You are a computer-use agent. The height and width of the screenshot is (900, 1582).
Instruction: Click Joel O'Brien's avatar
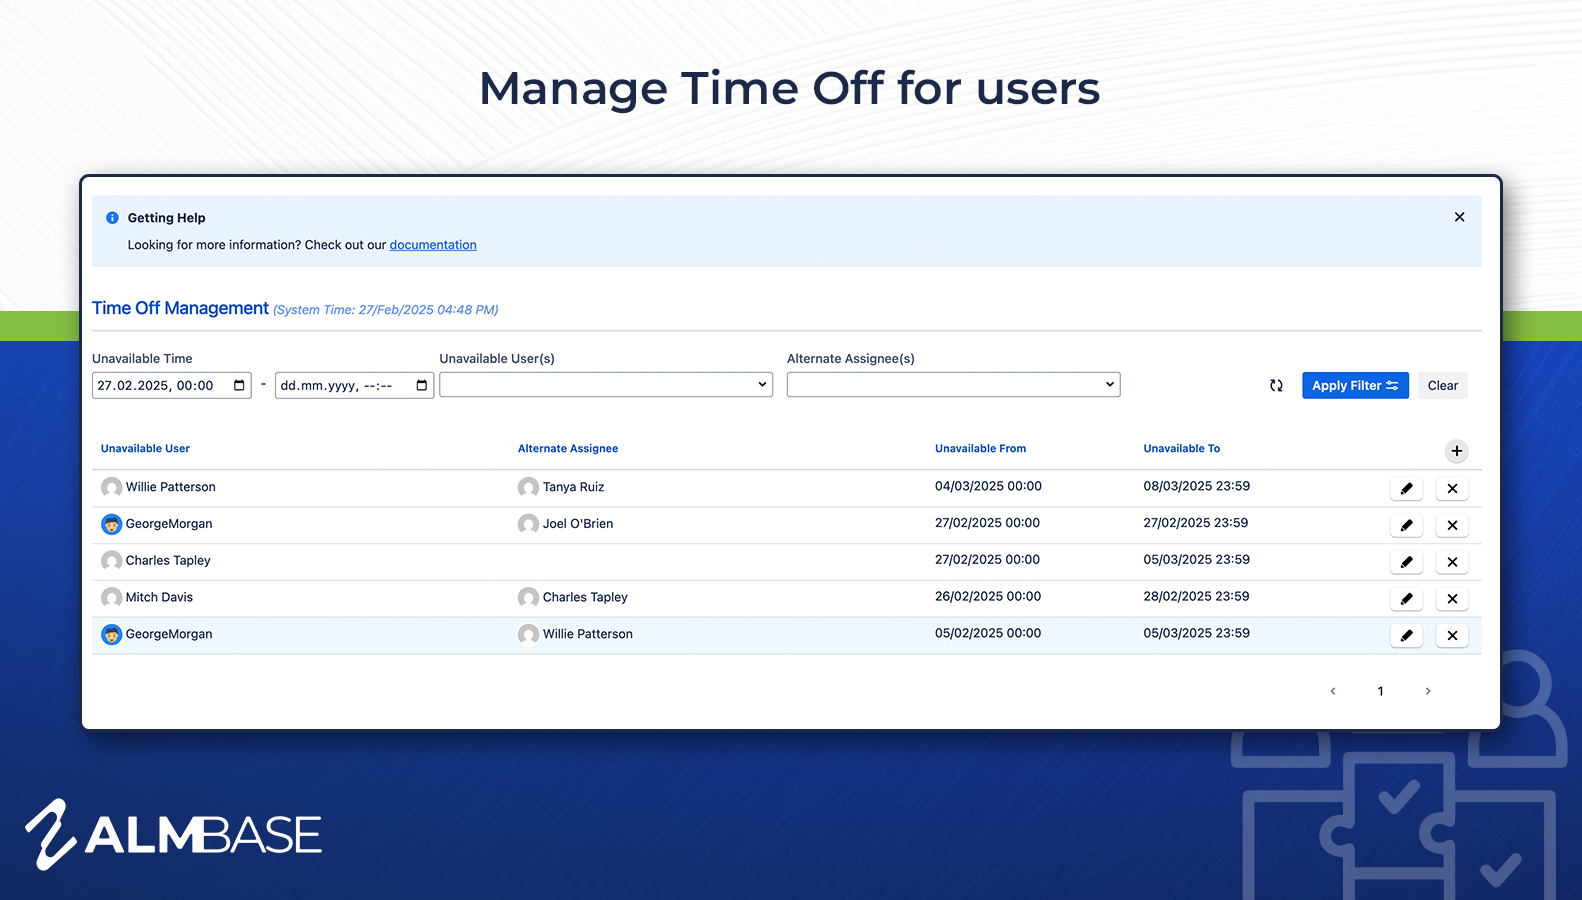coord(528,524)
